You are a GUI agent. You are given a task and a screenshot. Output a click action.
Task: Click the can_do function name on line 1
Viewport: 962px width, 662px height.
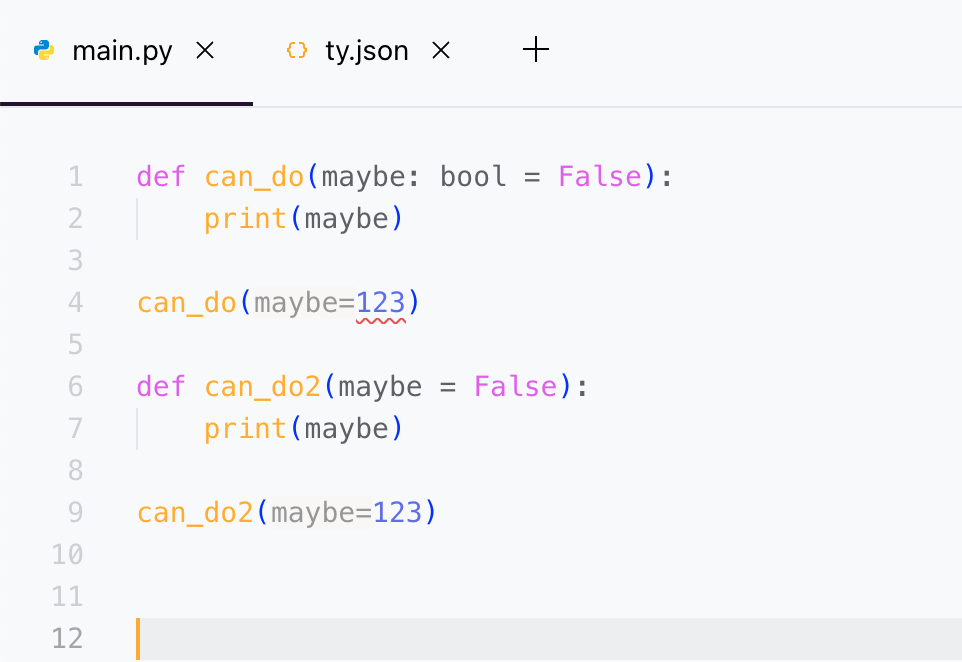(x=254, y=177)
